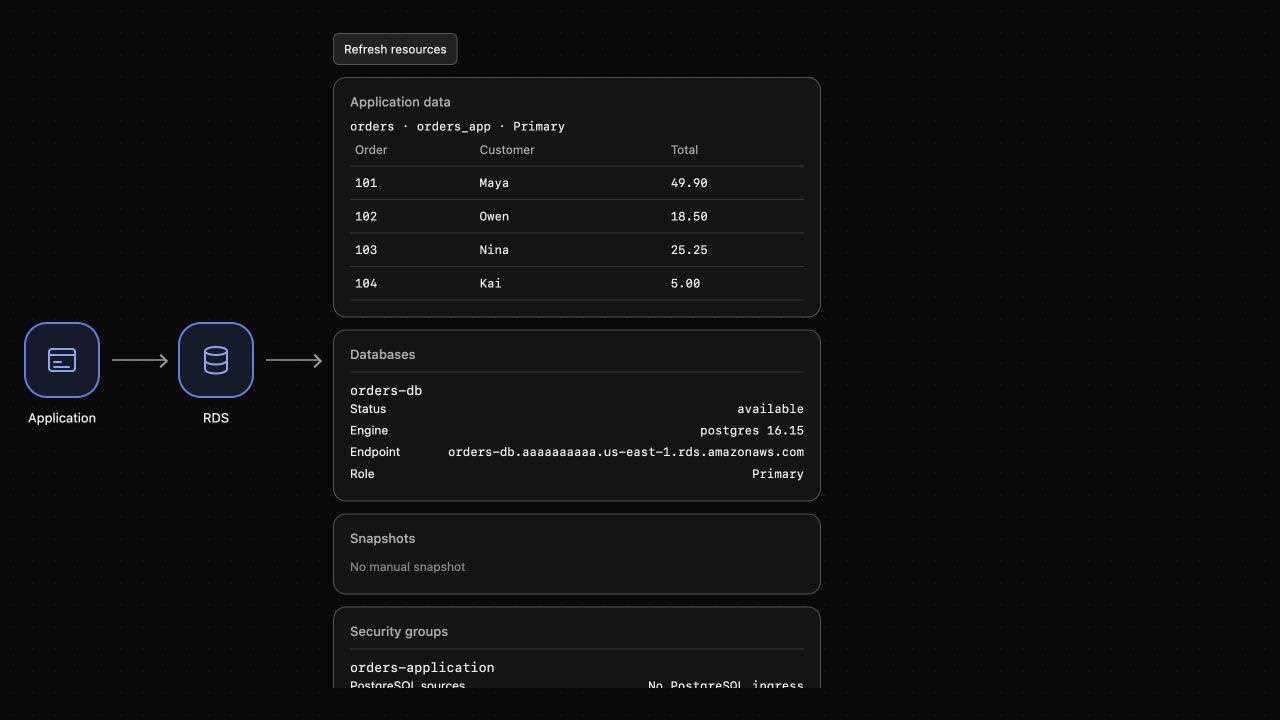Image resolution: width=1280 pixels, height=720 pixels.
Task: Click the 'Endpoint' field label
Action: pos(375,452)
